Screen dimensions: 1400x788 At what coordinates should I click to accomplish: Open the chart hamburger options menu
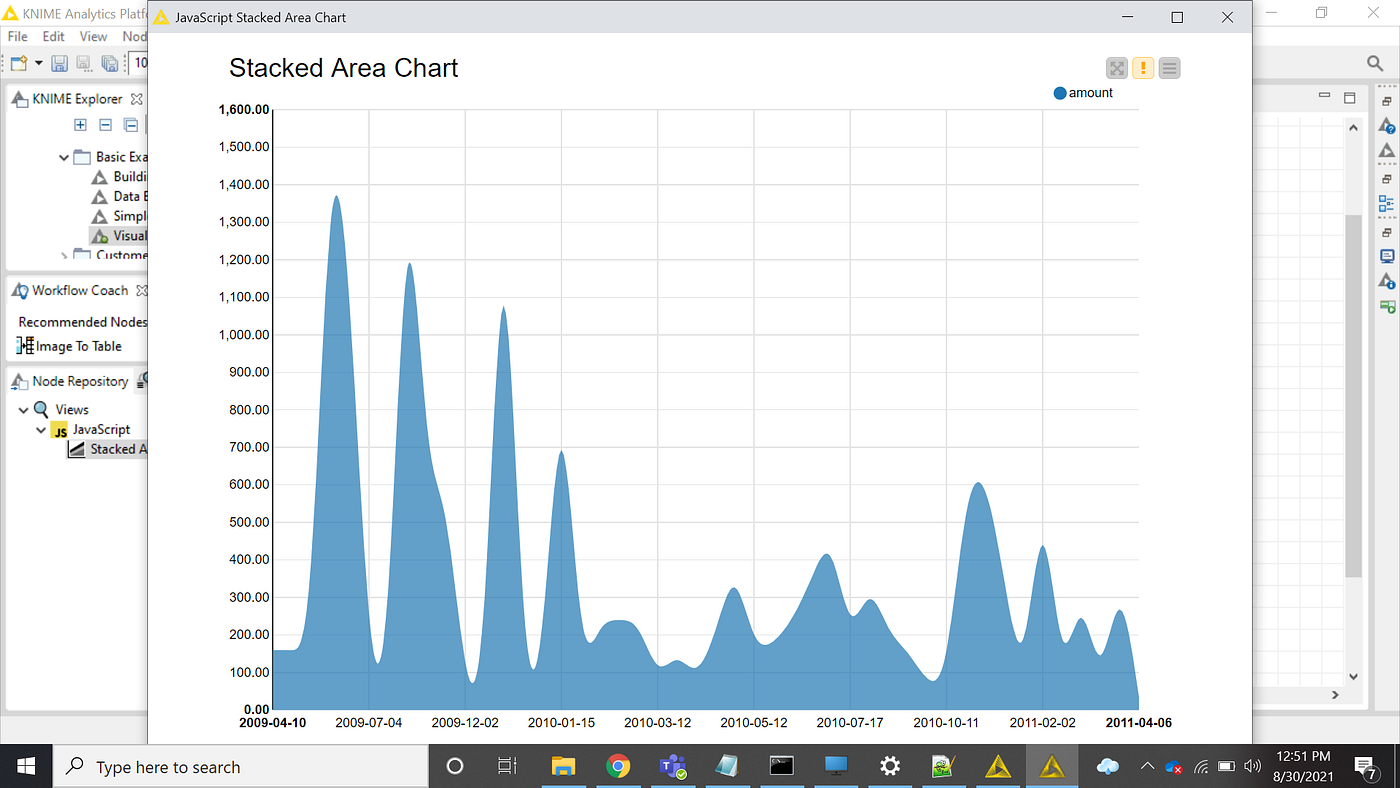1169,68
